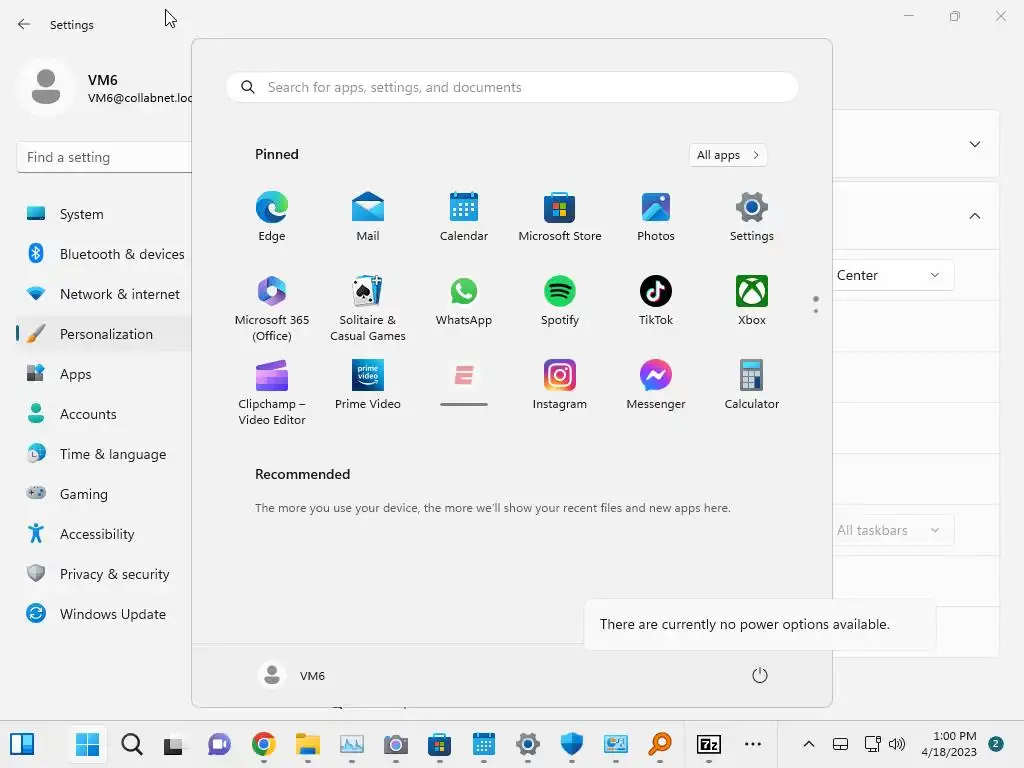1024x768 pixels.
Task: Open the Xbox app
Action: pyautogui.click(x=752, y=301)
